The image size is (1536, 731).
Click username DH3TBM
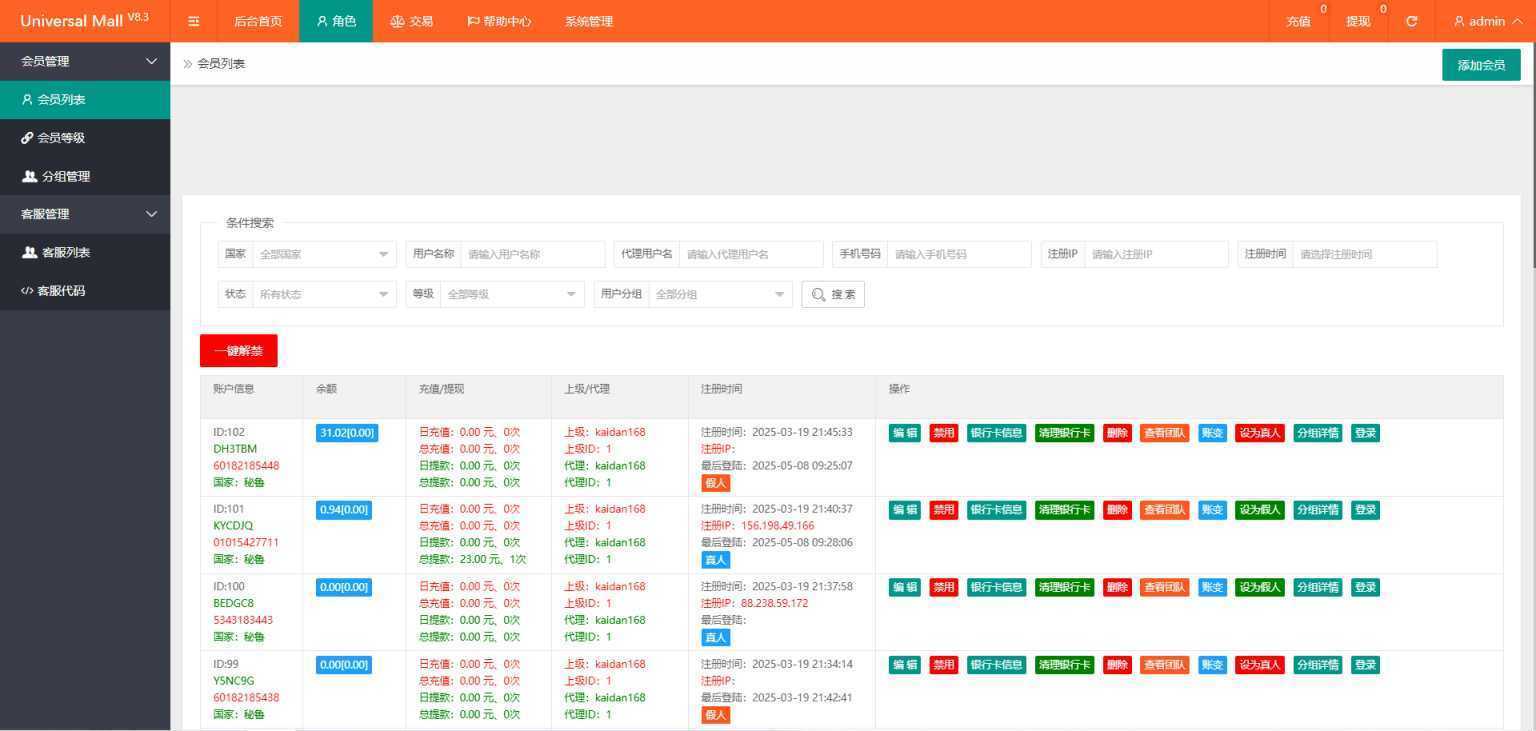point(235,449)
